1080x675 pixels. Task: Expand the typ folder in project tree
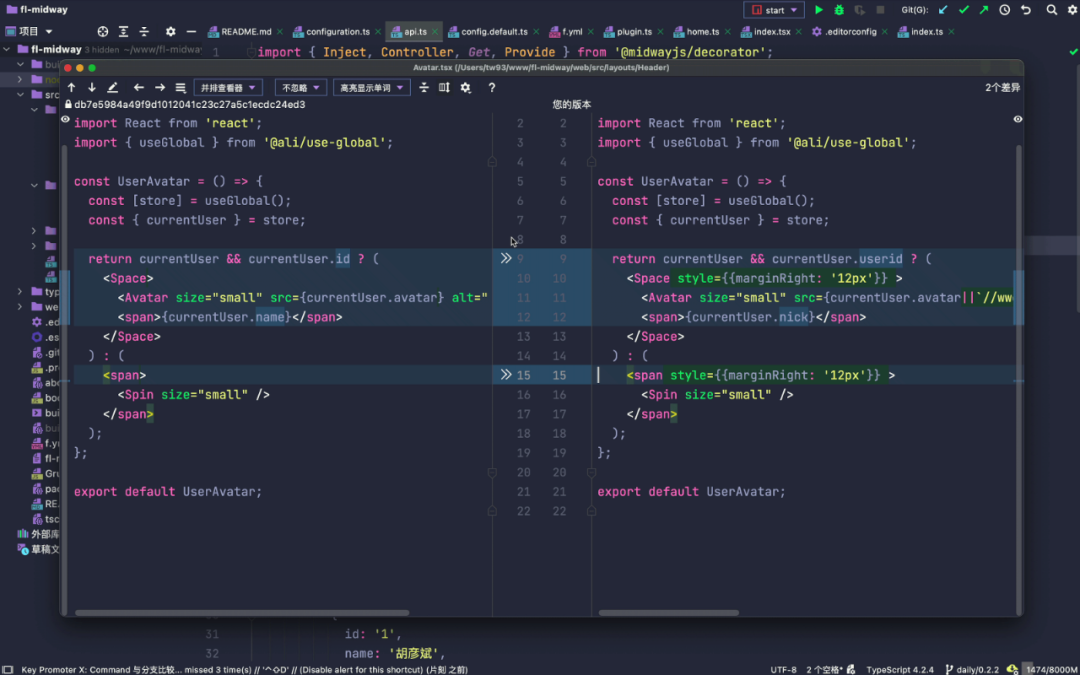pos(21,292)
